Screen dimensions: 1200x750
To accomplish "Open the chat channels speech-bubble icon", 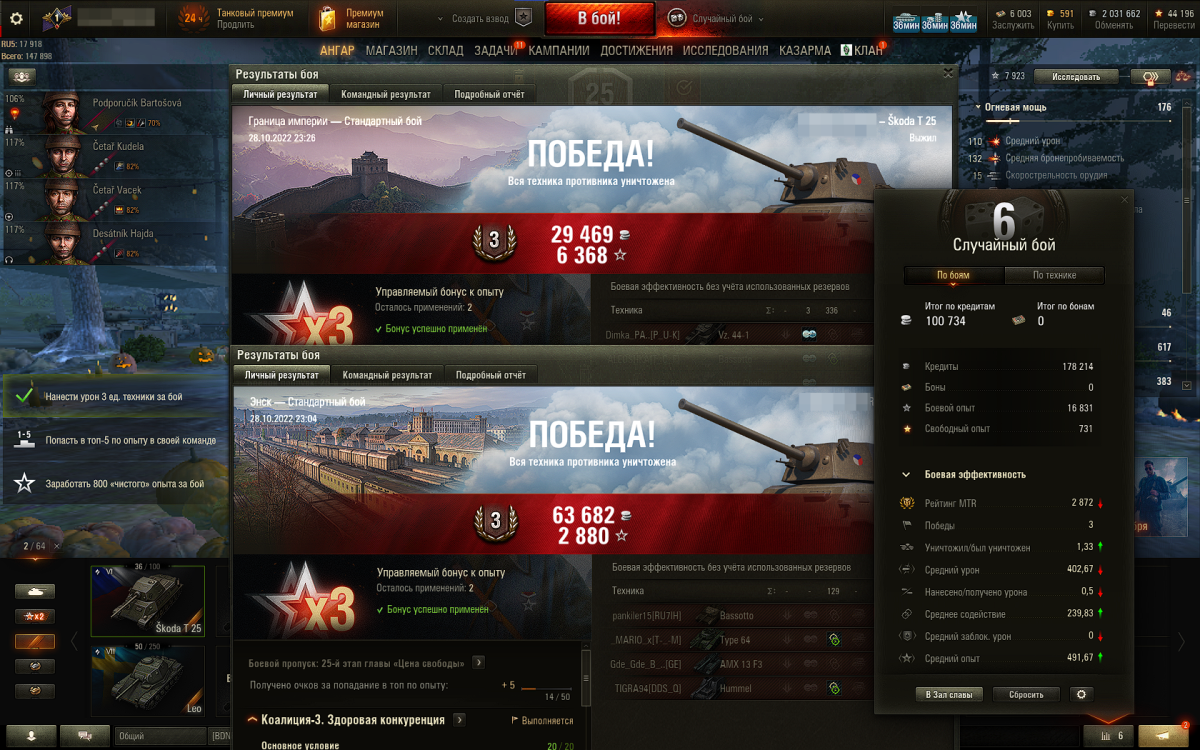I will tap(85, 736).
